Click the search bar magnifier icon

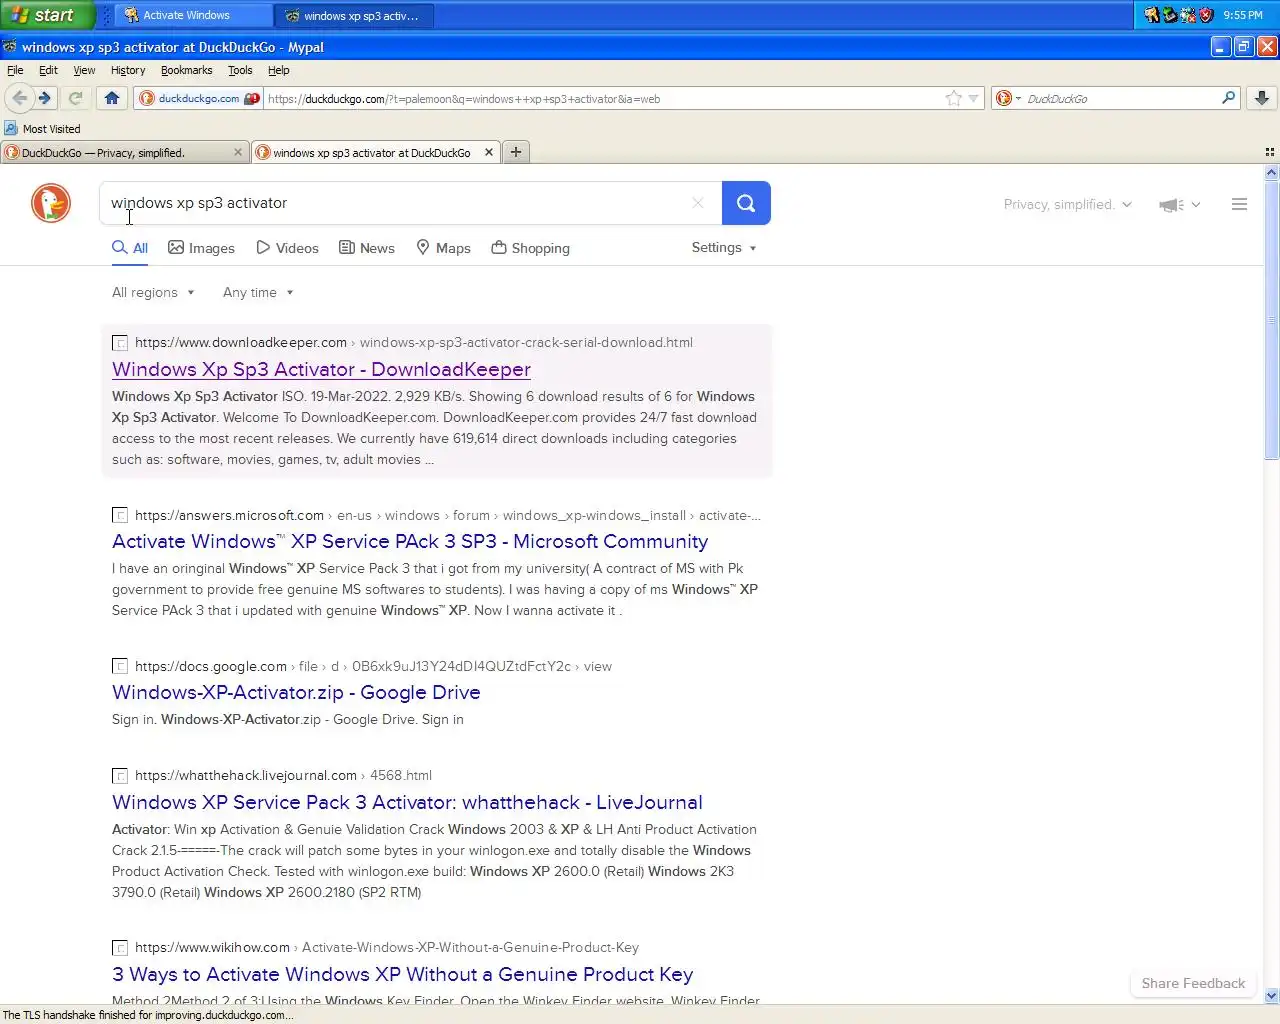click(1228, 98)
